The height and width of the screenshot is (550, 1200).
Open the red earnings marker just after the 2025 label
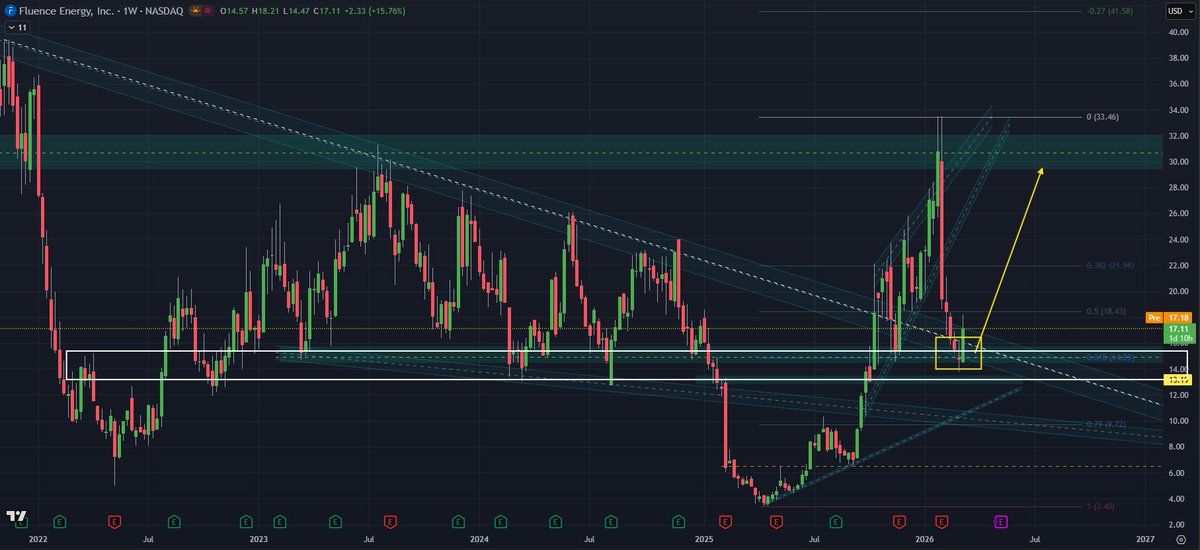coord(726,522)
